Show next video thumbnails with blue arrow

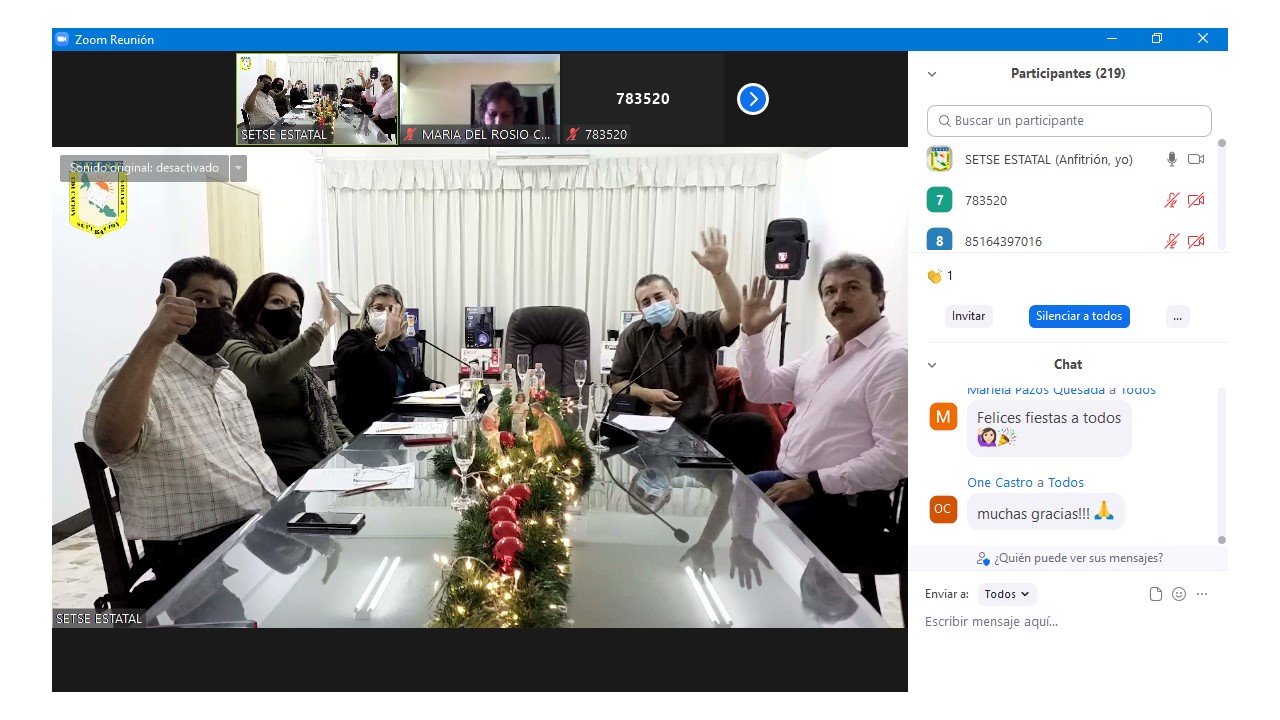753,99
